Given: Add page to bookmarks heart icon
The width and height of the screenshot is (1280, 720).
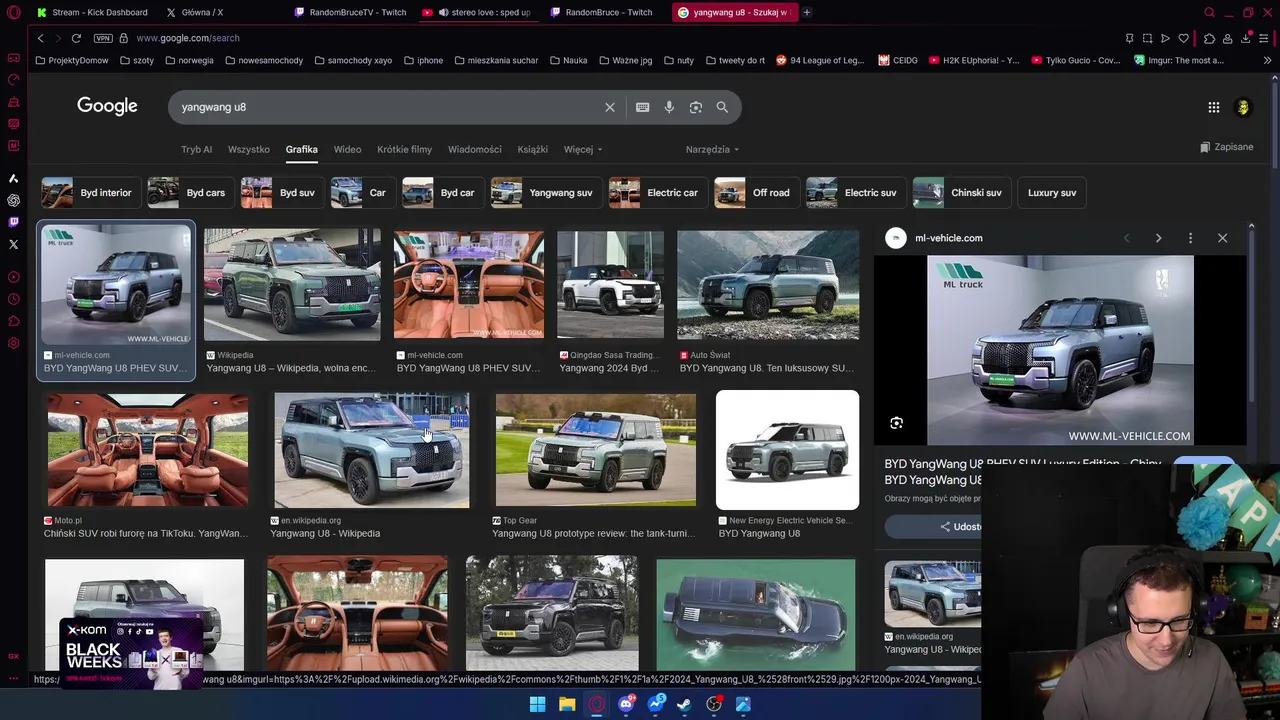Looking at the screenshot, I should pos(1183,38).
